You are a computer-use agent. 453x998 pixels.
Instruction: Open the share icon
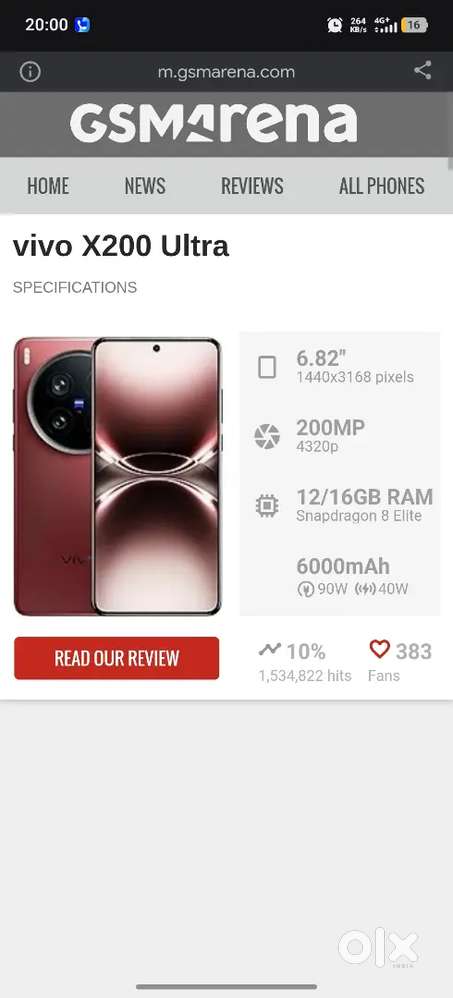(x=422, y=70)
